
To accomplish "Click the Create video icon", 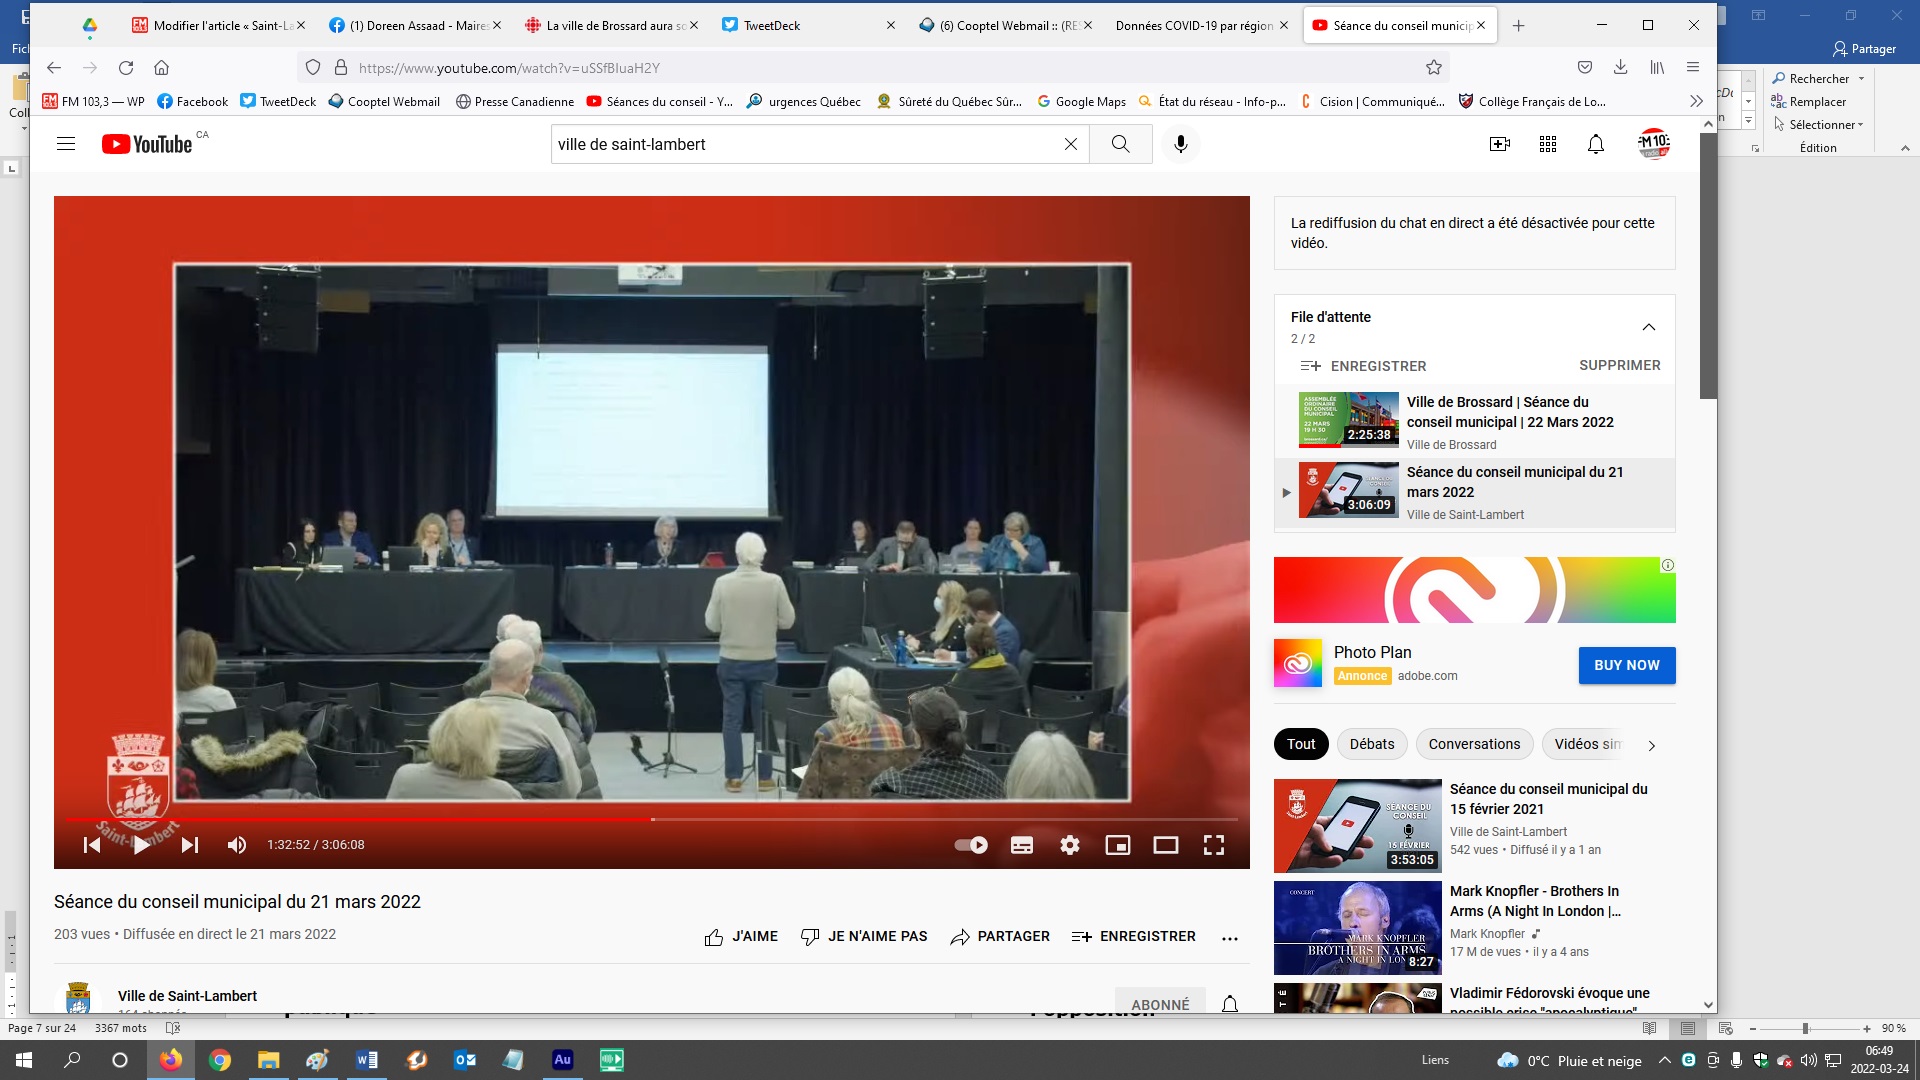I will 1499,144.
